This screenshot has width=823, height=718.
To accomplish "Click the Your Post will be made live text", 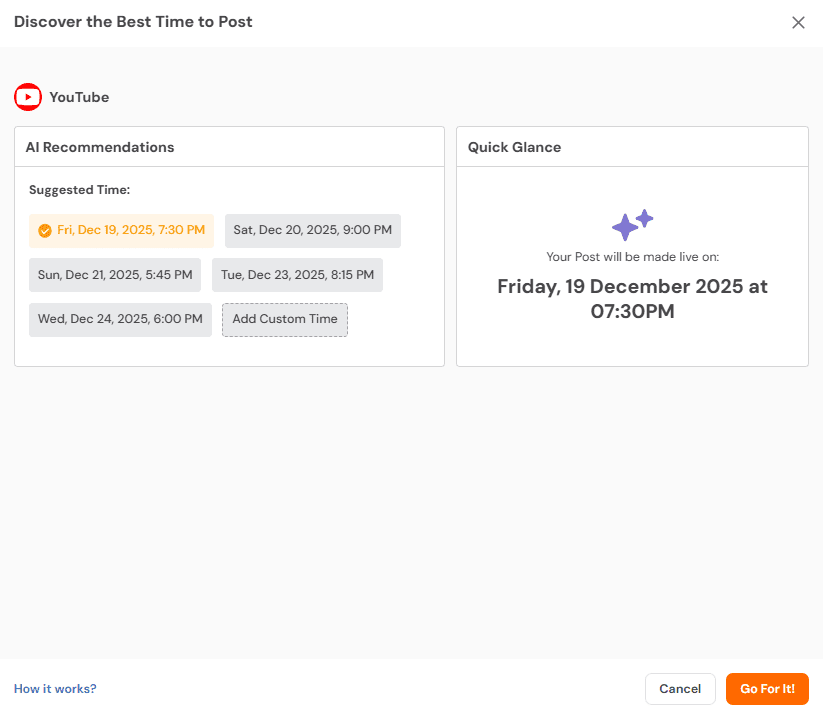I will pos(632,257).
